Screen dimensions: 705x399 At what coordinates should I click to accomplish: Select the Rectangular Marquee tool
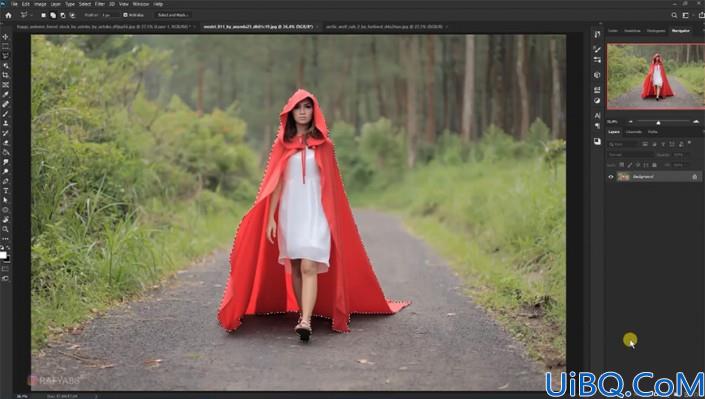point(5,46)
